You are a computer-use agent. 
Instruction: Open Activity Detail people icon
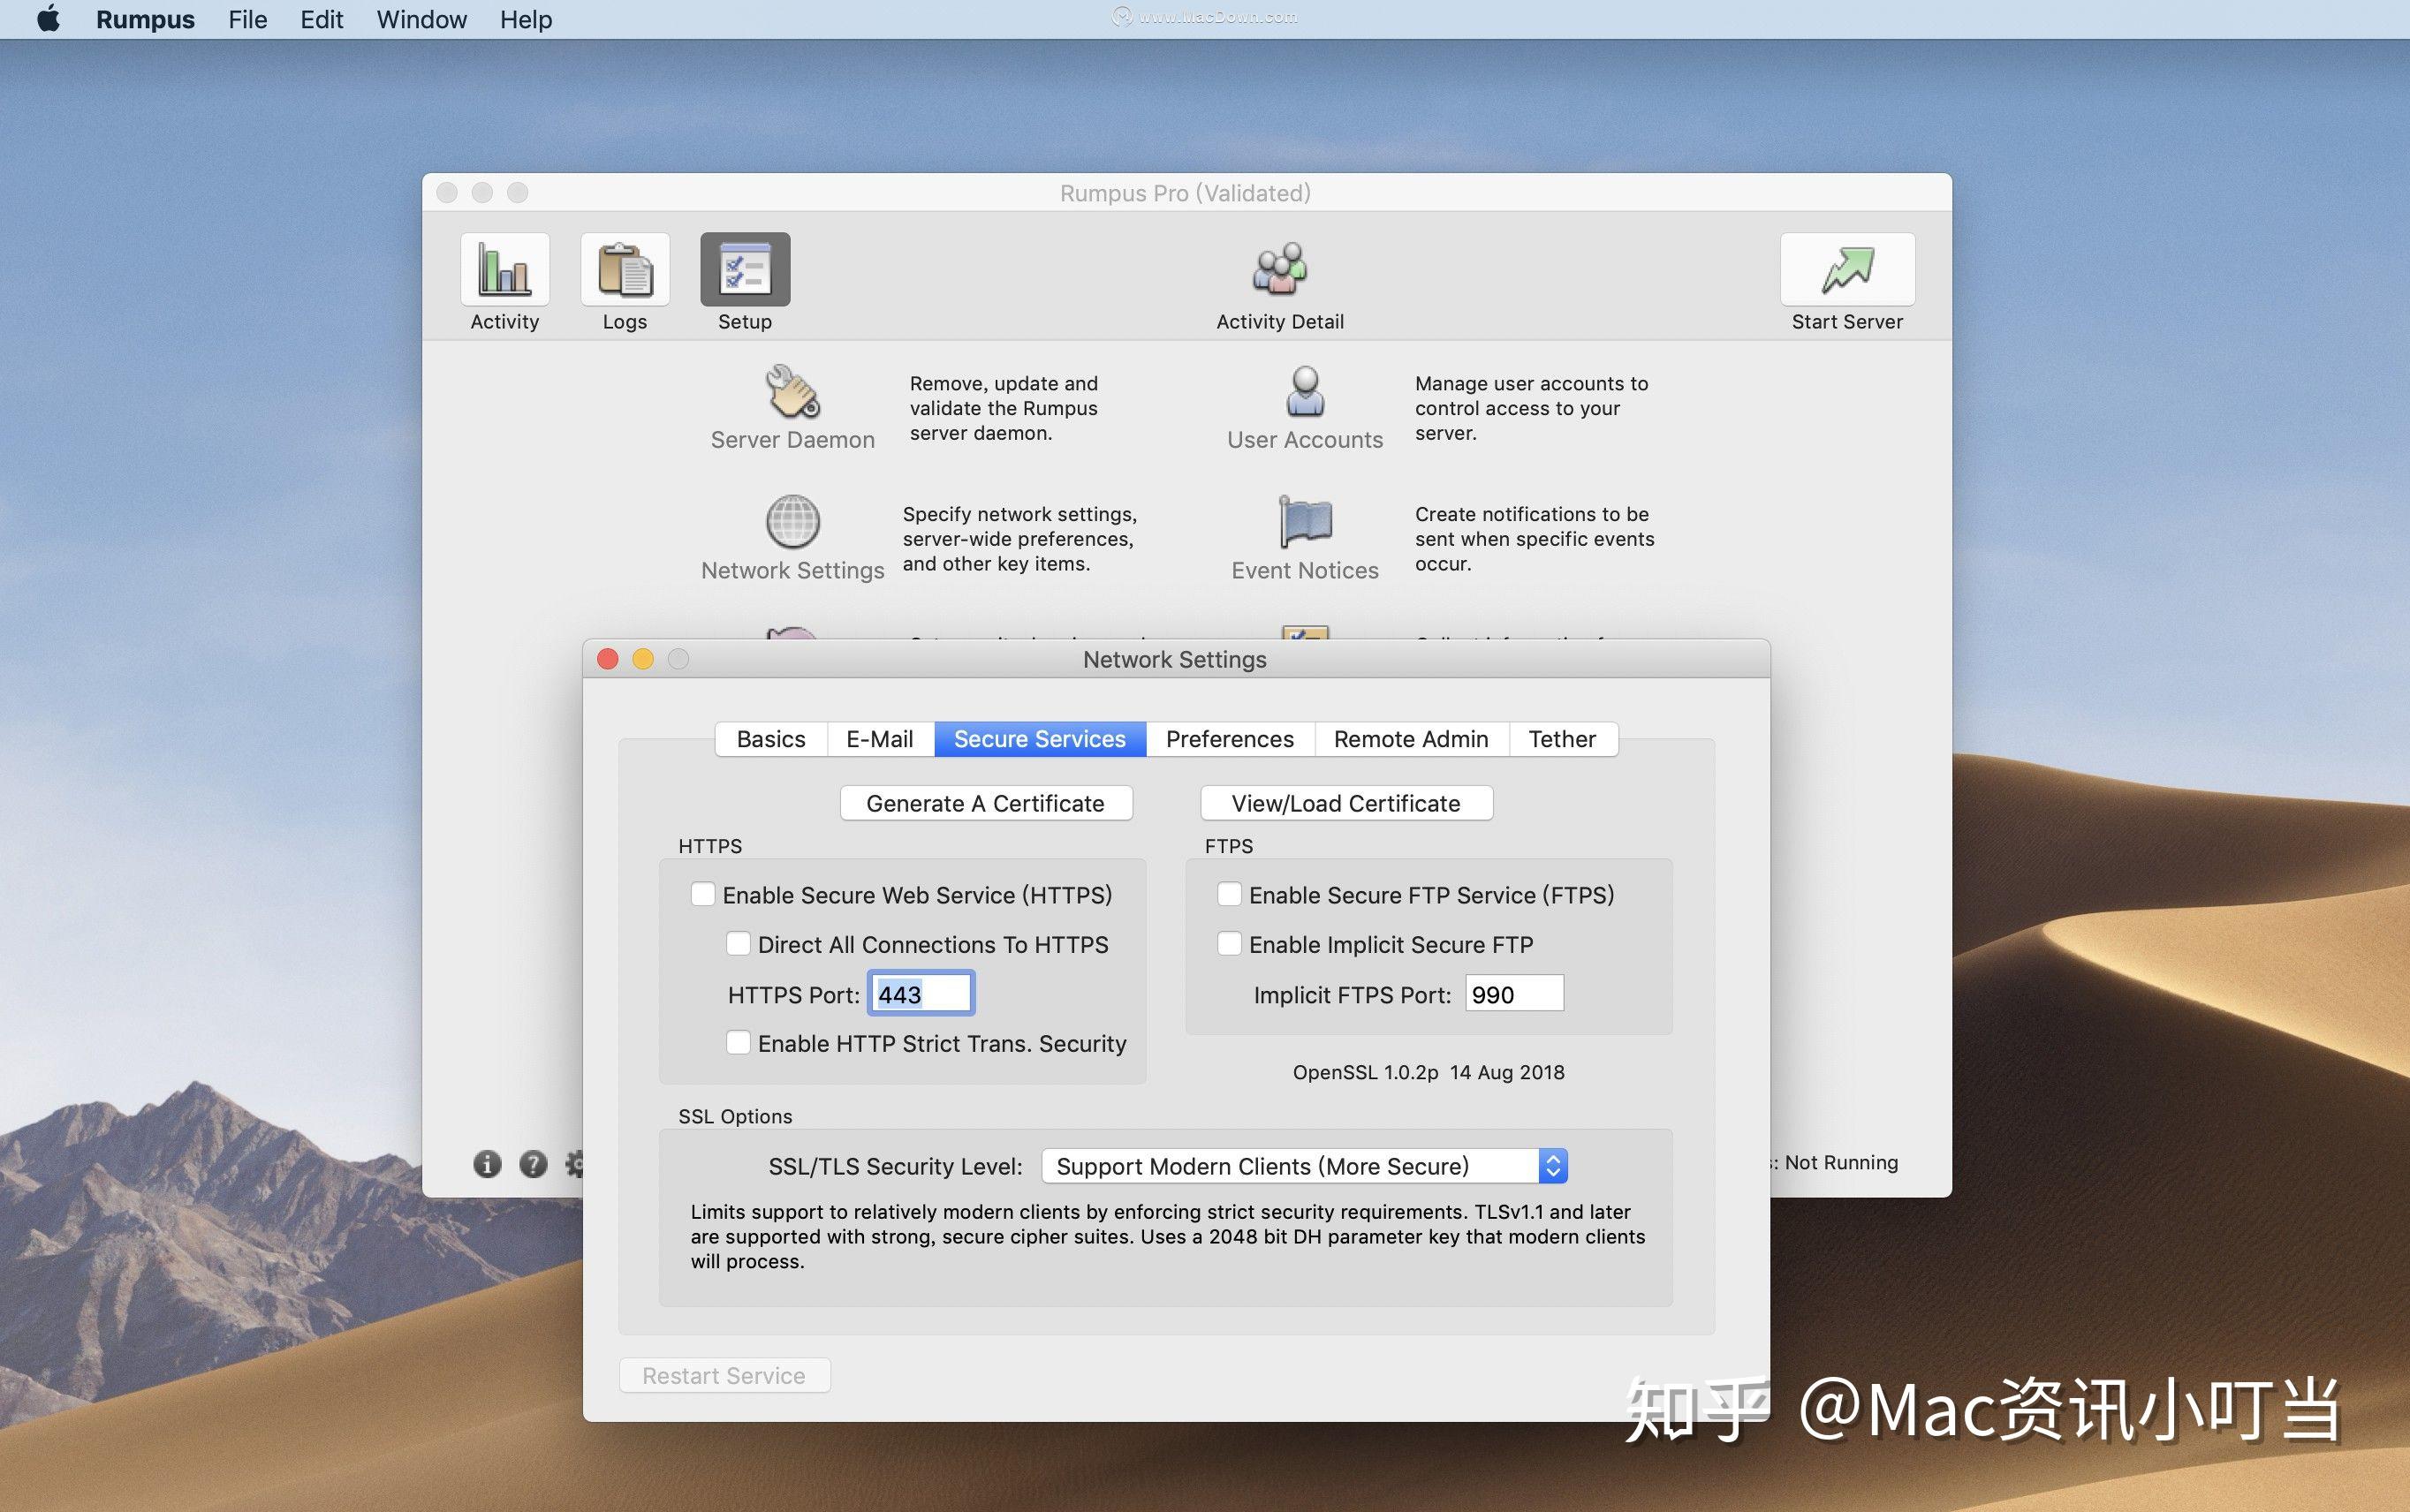(x=1279, y=269)
